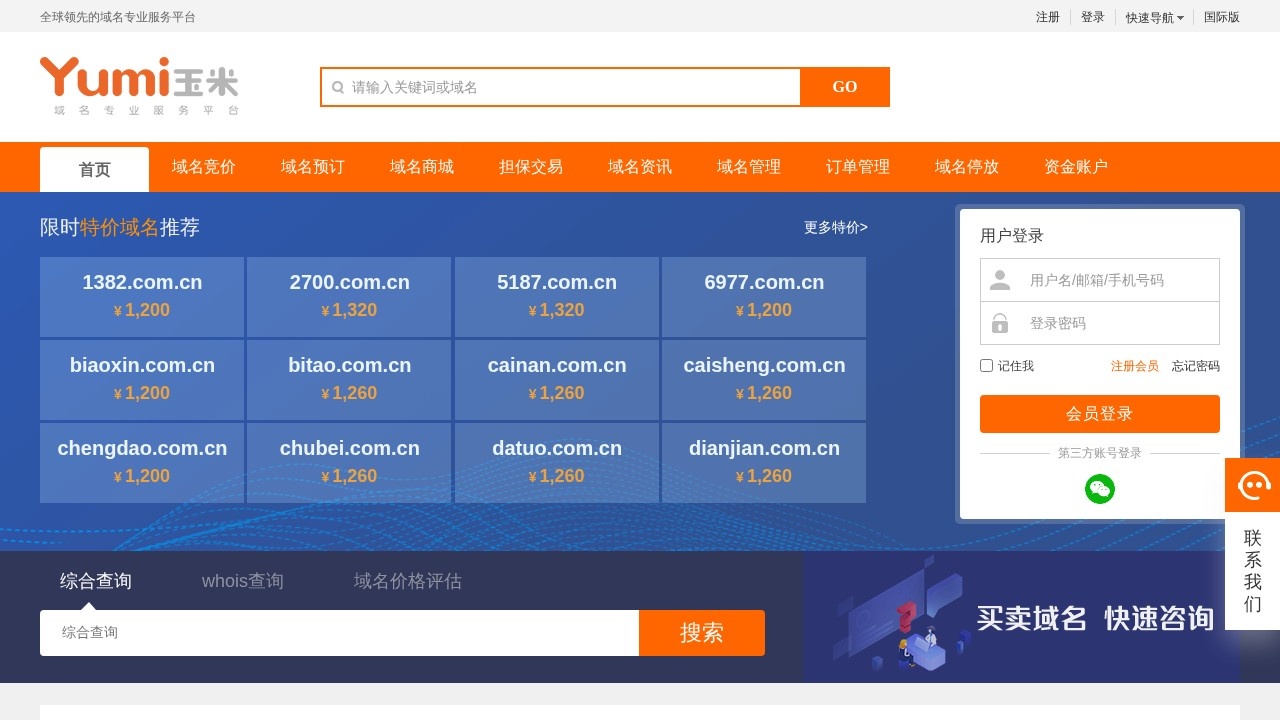This screenshot has width=1280, height=720.
Task: Open the 首页 tab
Action: point(94,169)
